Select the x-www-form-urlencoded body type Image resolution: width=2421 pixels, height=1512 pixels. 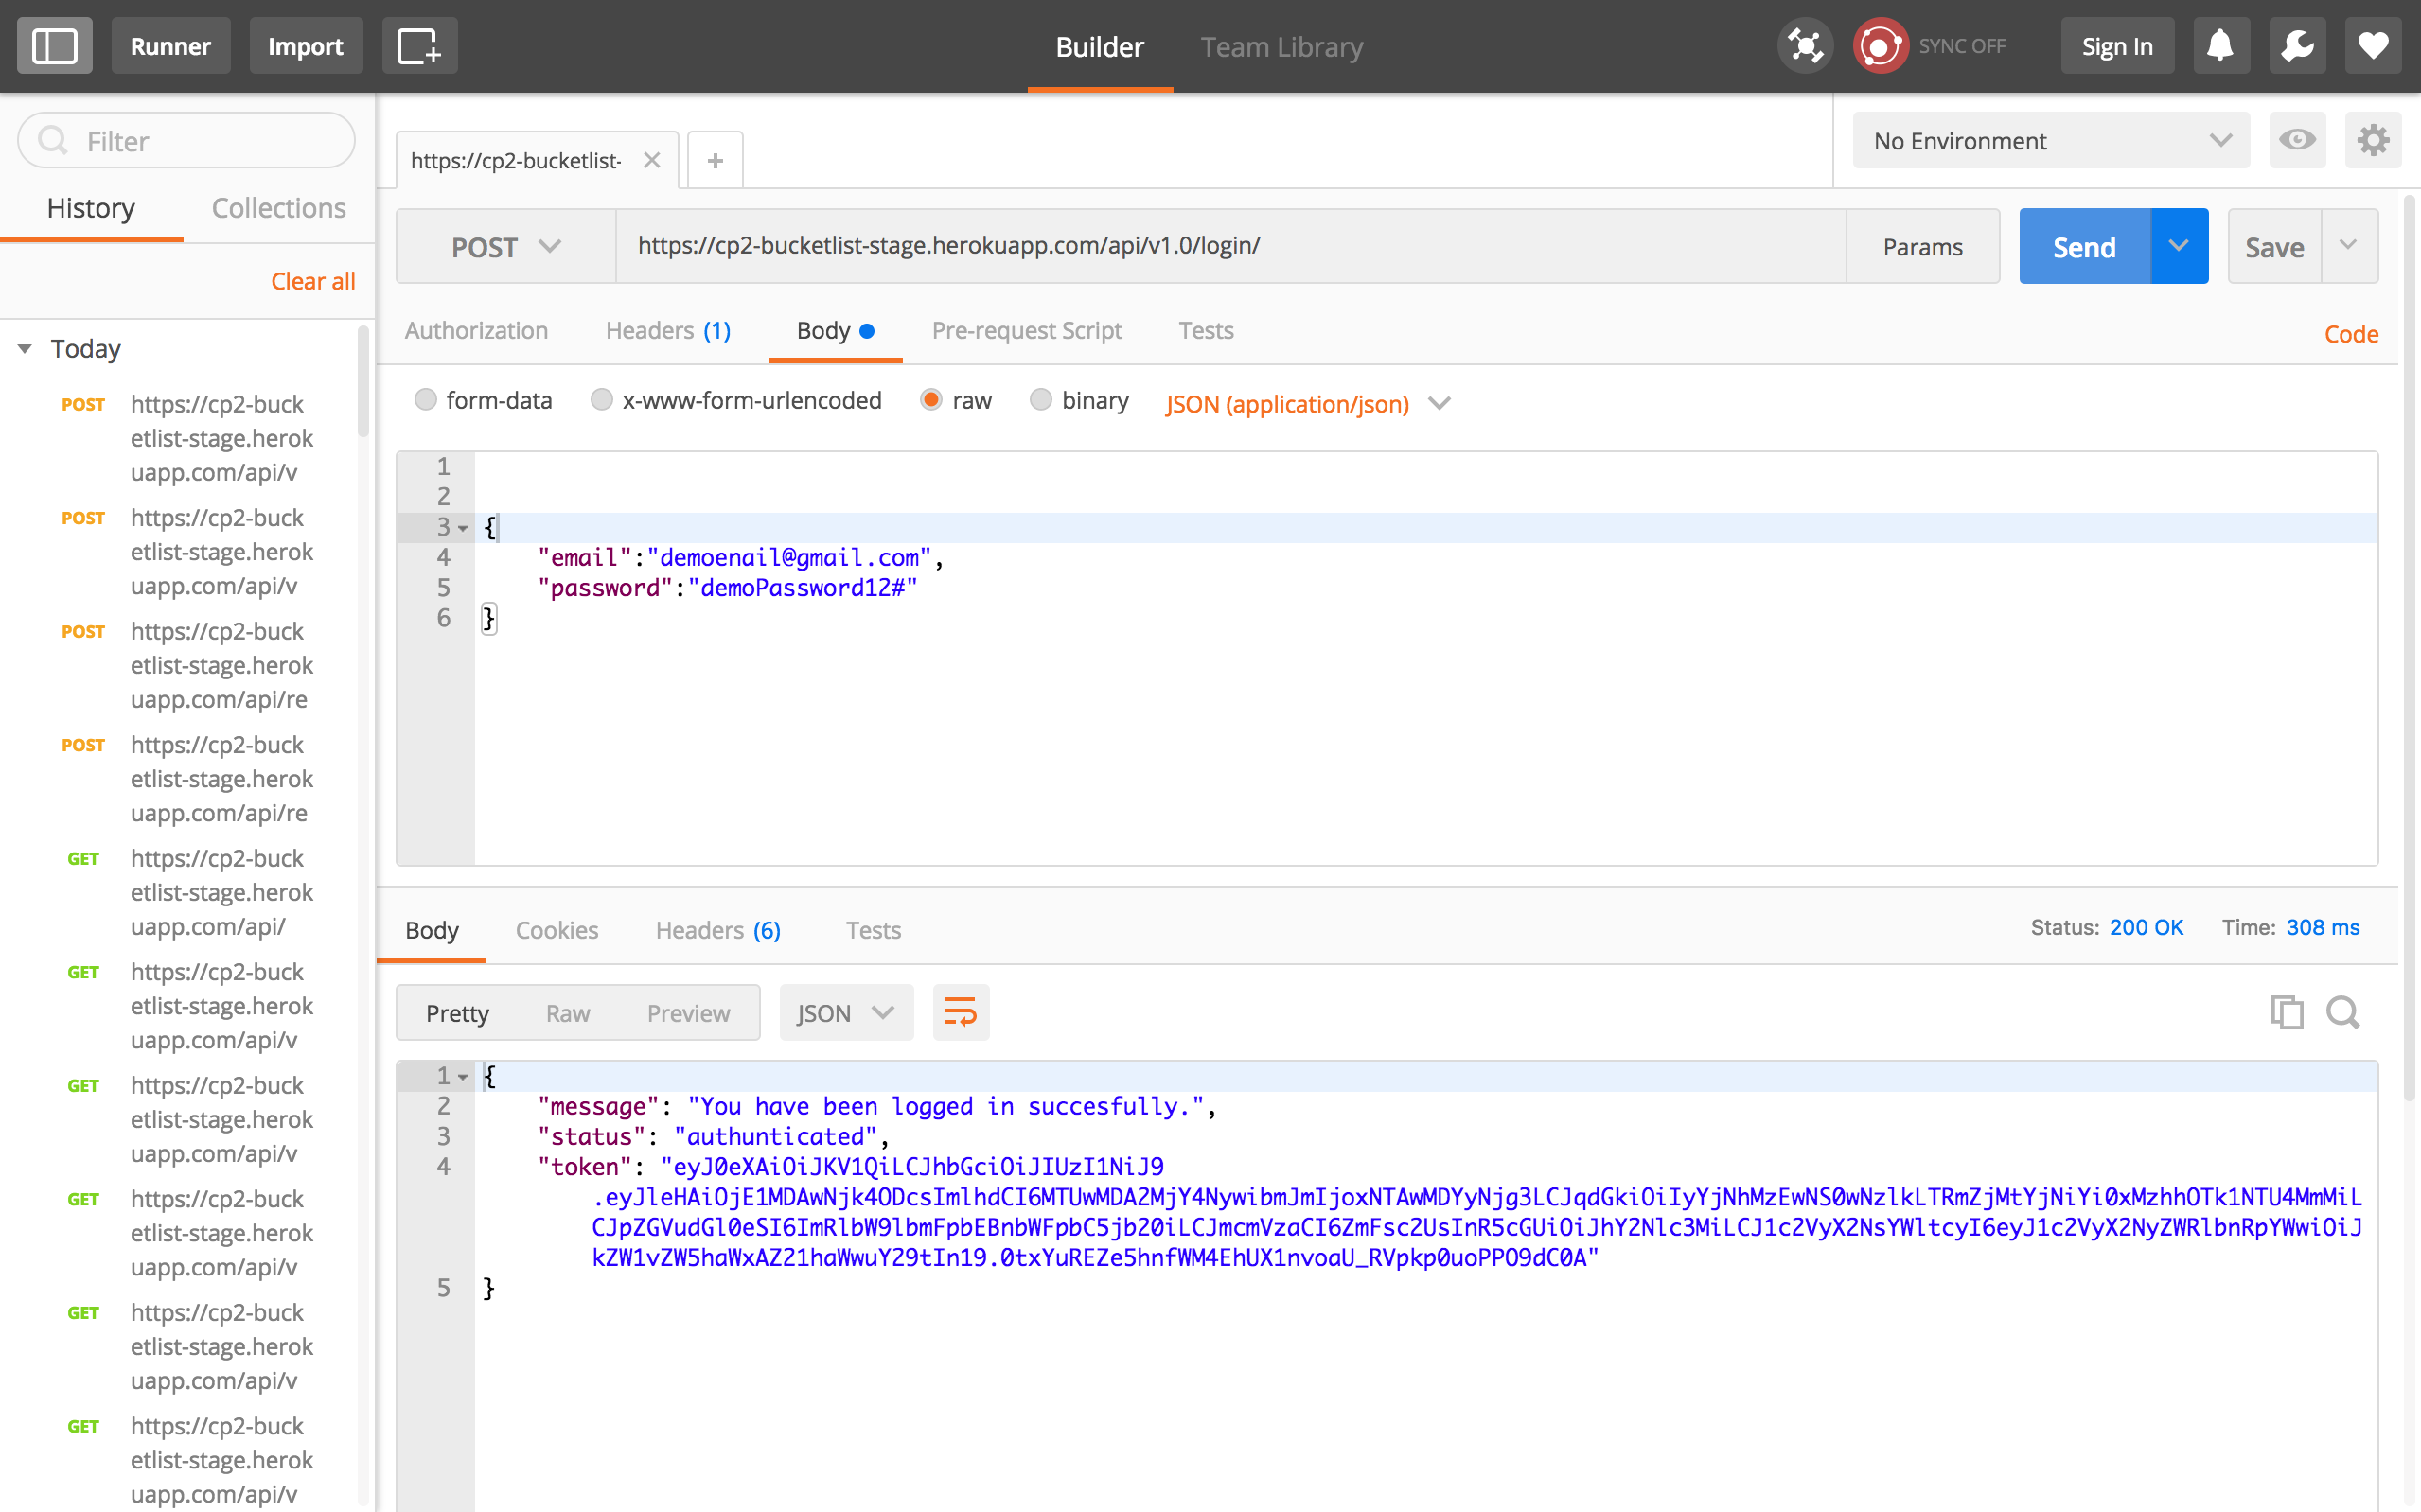coord(602,400)
